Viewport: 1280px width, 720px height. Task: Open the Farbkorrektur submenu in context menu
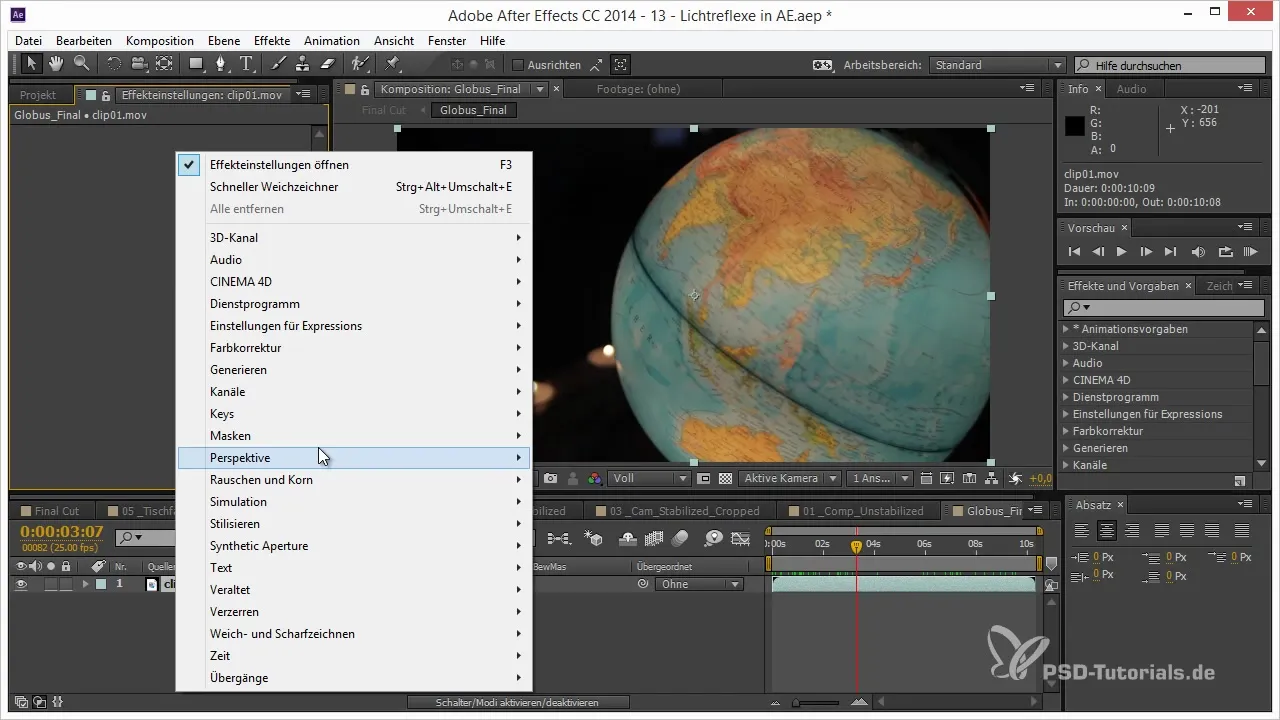(x=354, y=348)
